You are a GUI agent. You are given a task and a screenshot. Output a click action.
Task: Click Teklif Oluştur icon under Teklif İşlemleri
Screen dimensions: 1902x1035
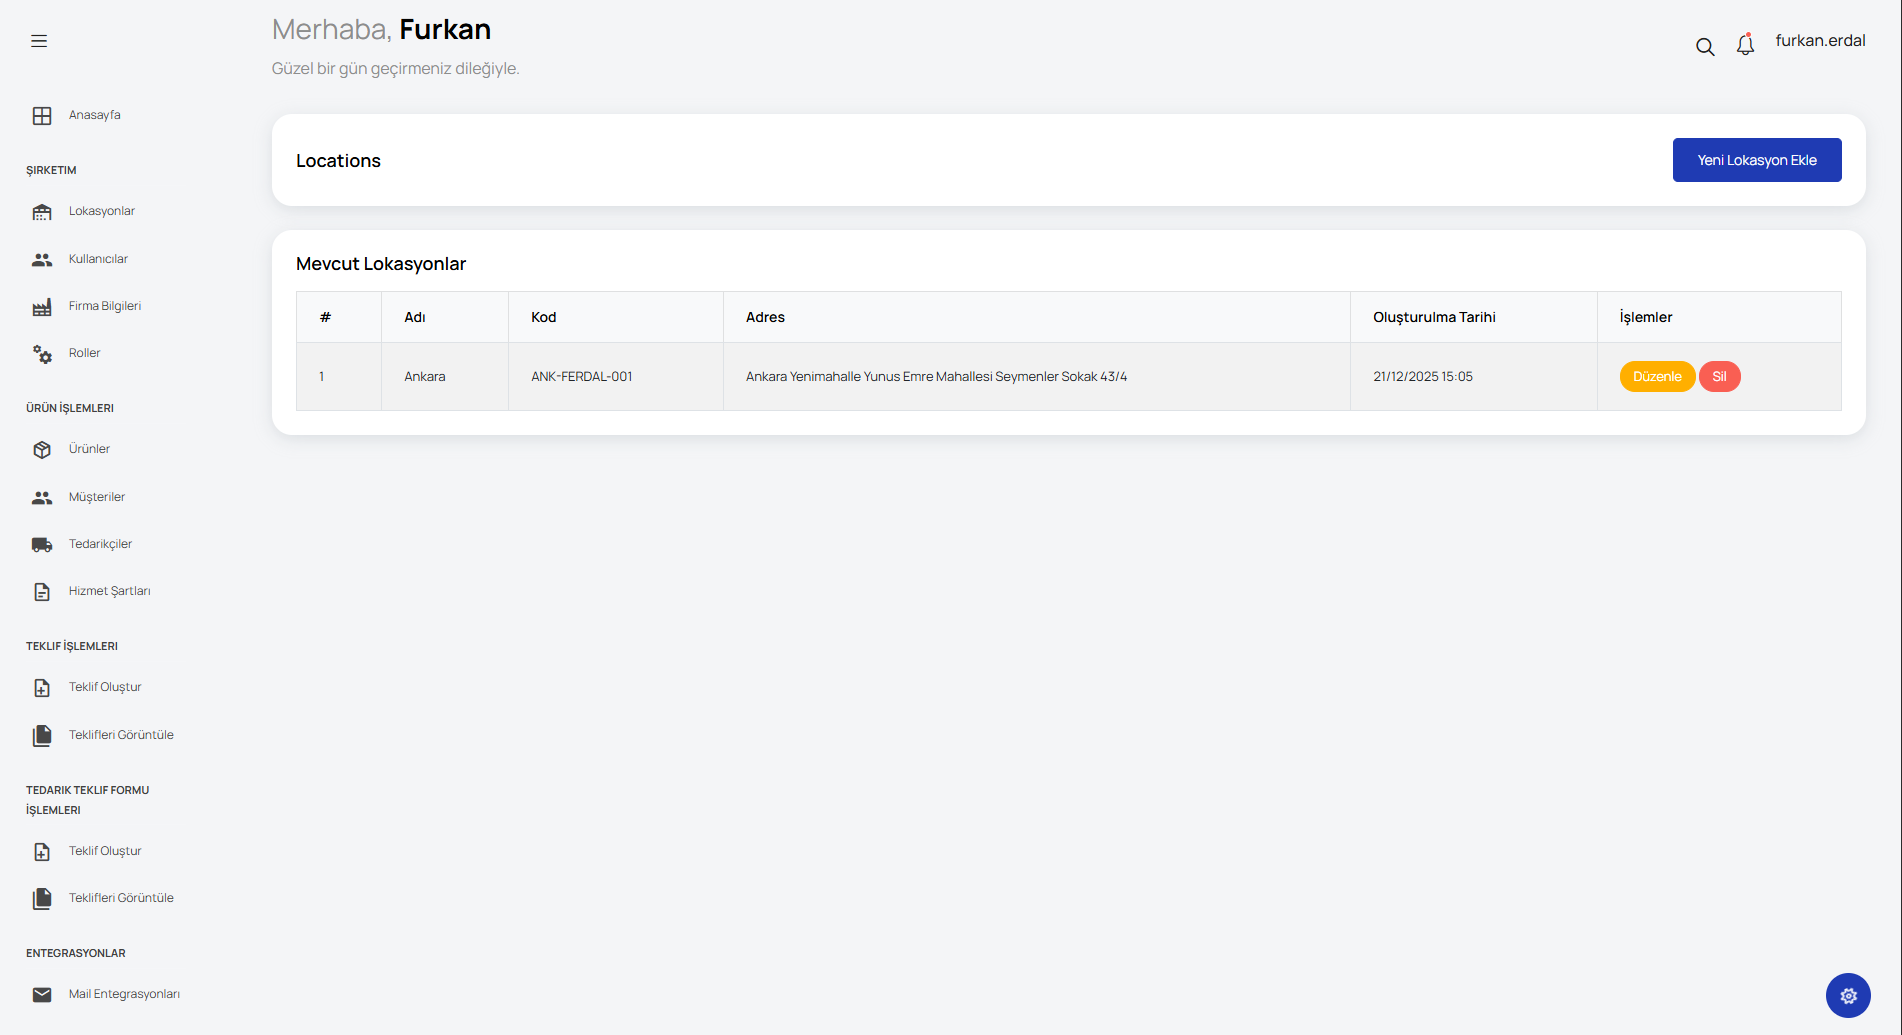pyautogui.click(x=42, y=688)
